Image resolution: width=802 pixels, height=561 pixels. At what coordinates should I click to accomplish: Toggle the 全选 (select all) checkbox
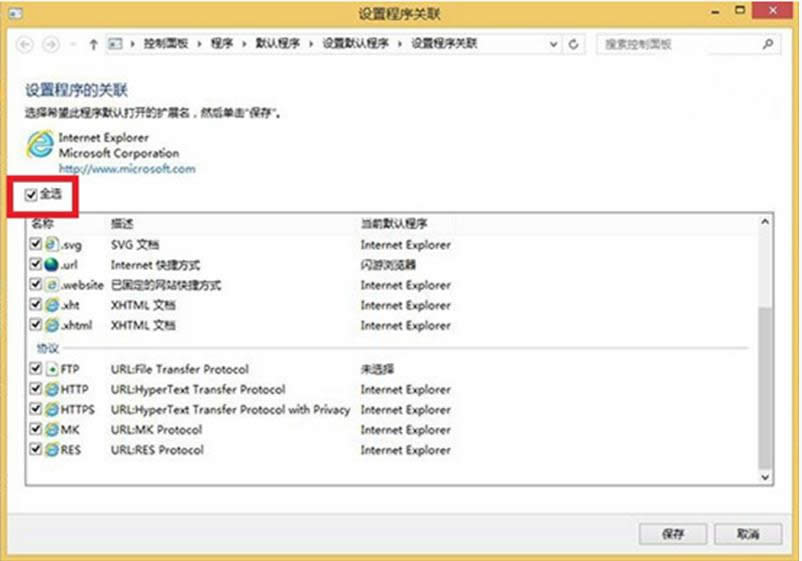(x=31, y=194)
